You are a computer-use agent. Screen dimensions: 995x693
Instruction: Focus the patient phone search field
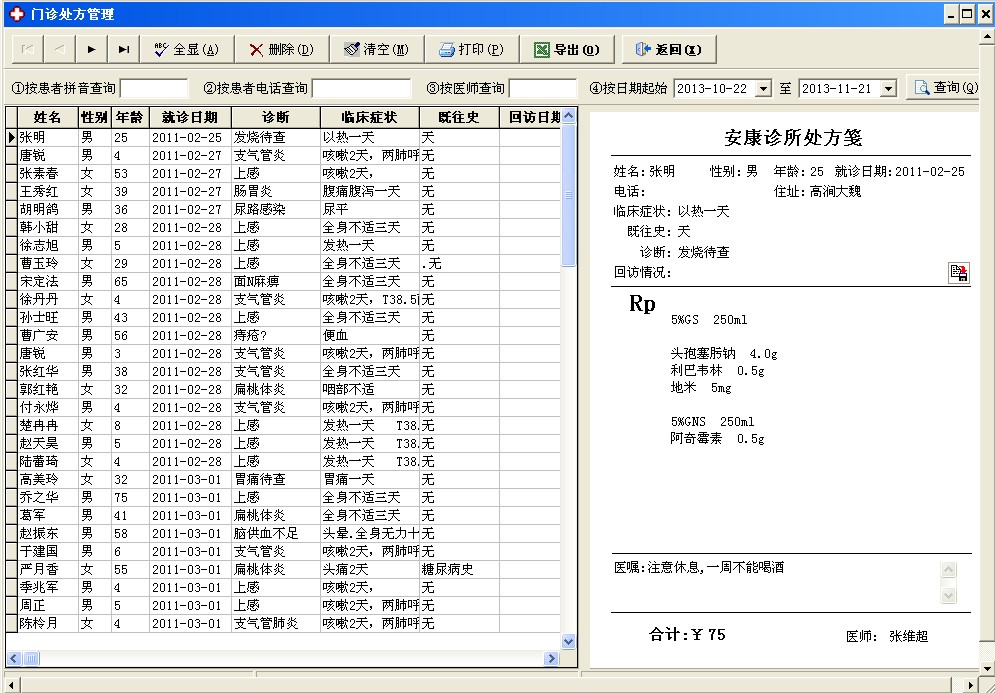[x=362, y=88]
